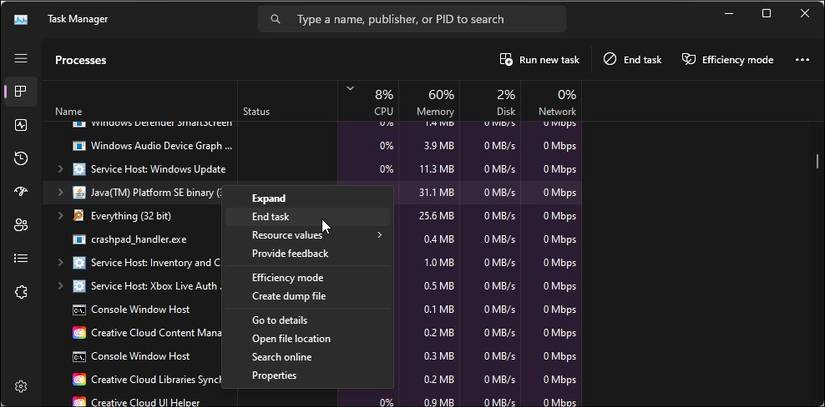Select Create dump file in context menu

288,296
